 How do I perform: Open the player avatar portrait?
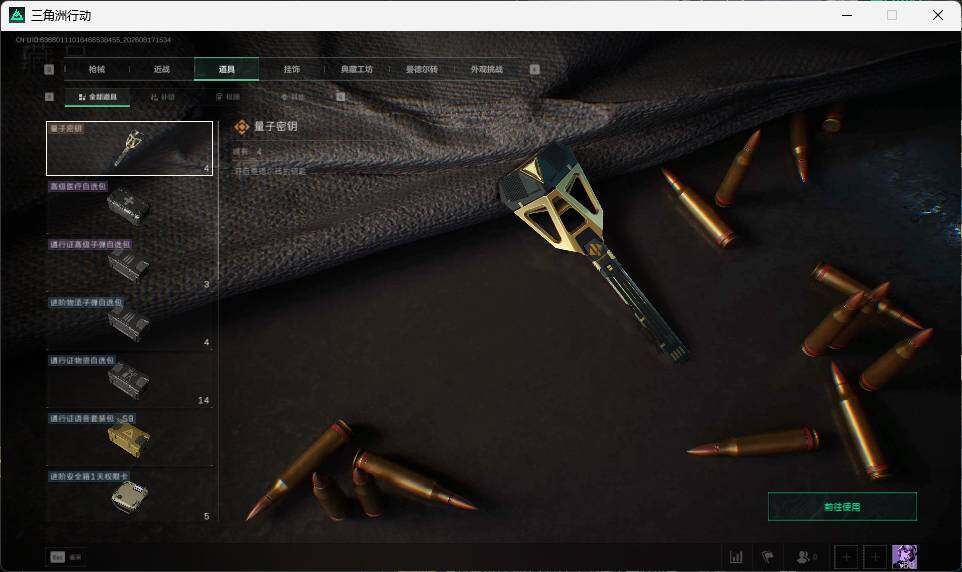pos(904,557)
